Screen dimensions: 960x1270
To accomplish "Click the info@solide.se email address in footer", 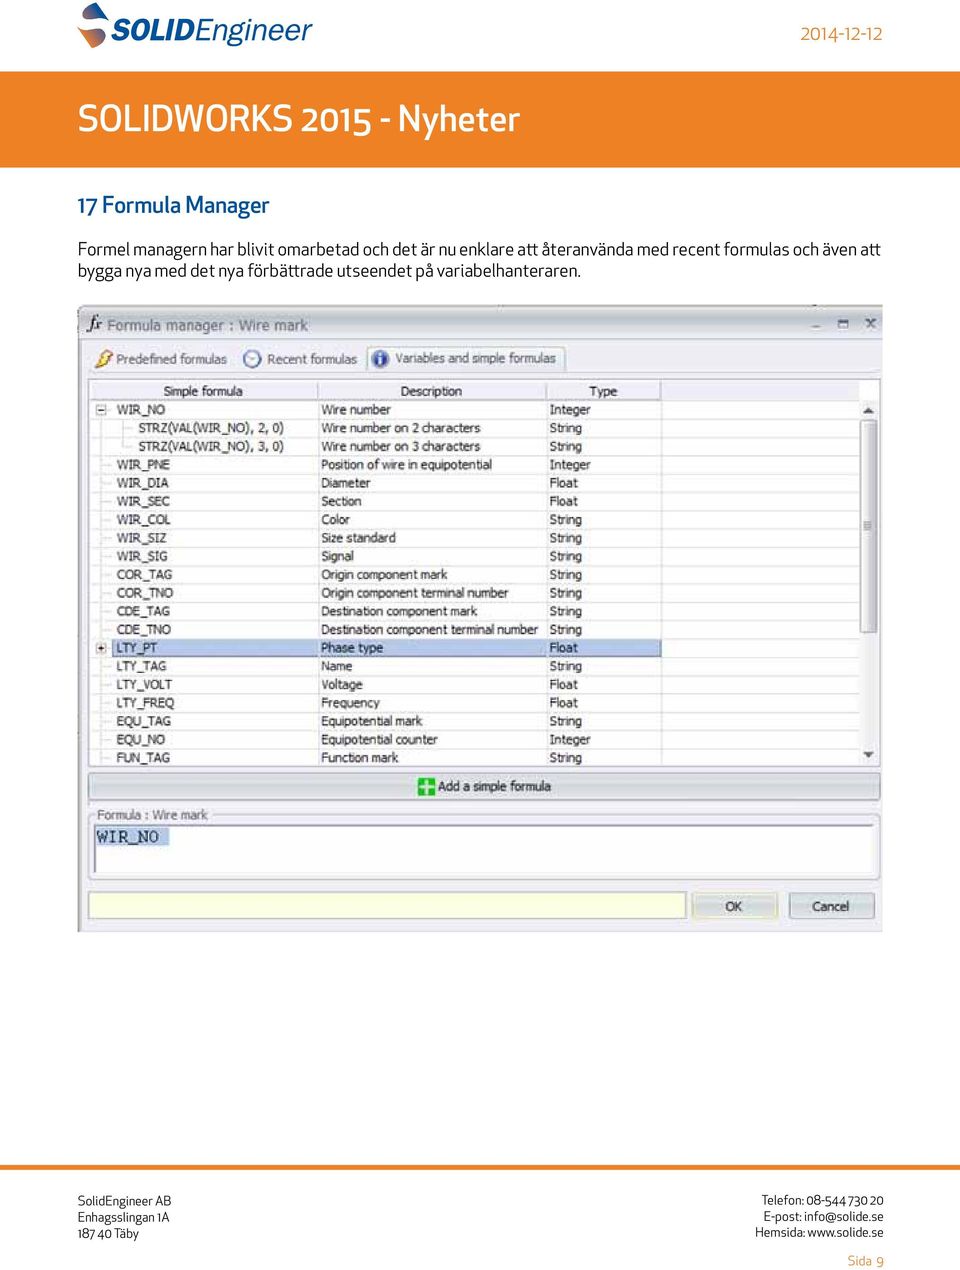I will click(843, 1217).
